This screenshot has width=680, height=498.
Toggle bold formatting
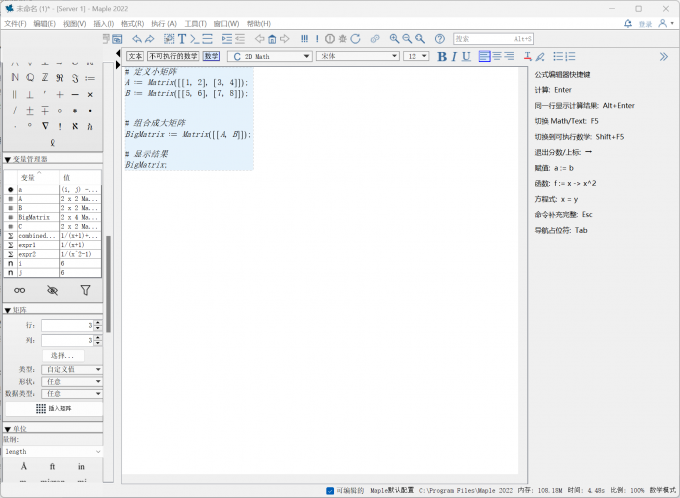tap(441, 56)
